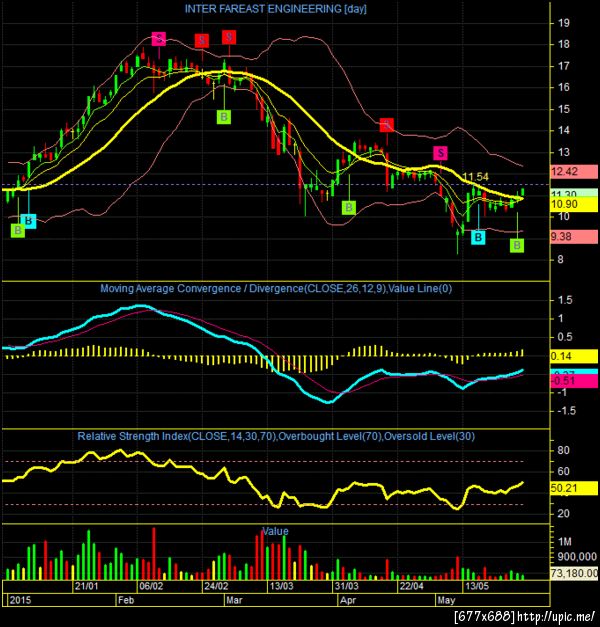600x627 pixels.
Task: Select the -1.5 MACD axis label
Action: [564, 411]
